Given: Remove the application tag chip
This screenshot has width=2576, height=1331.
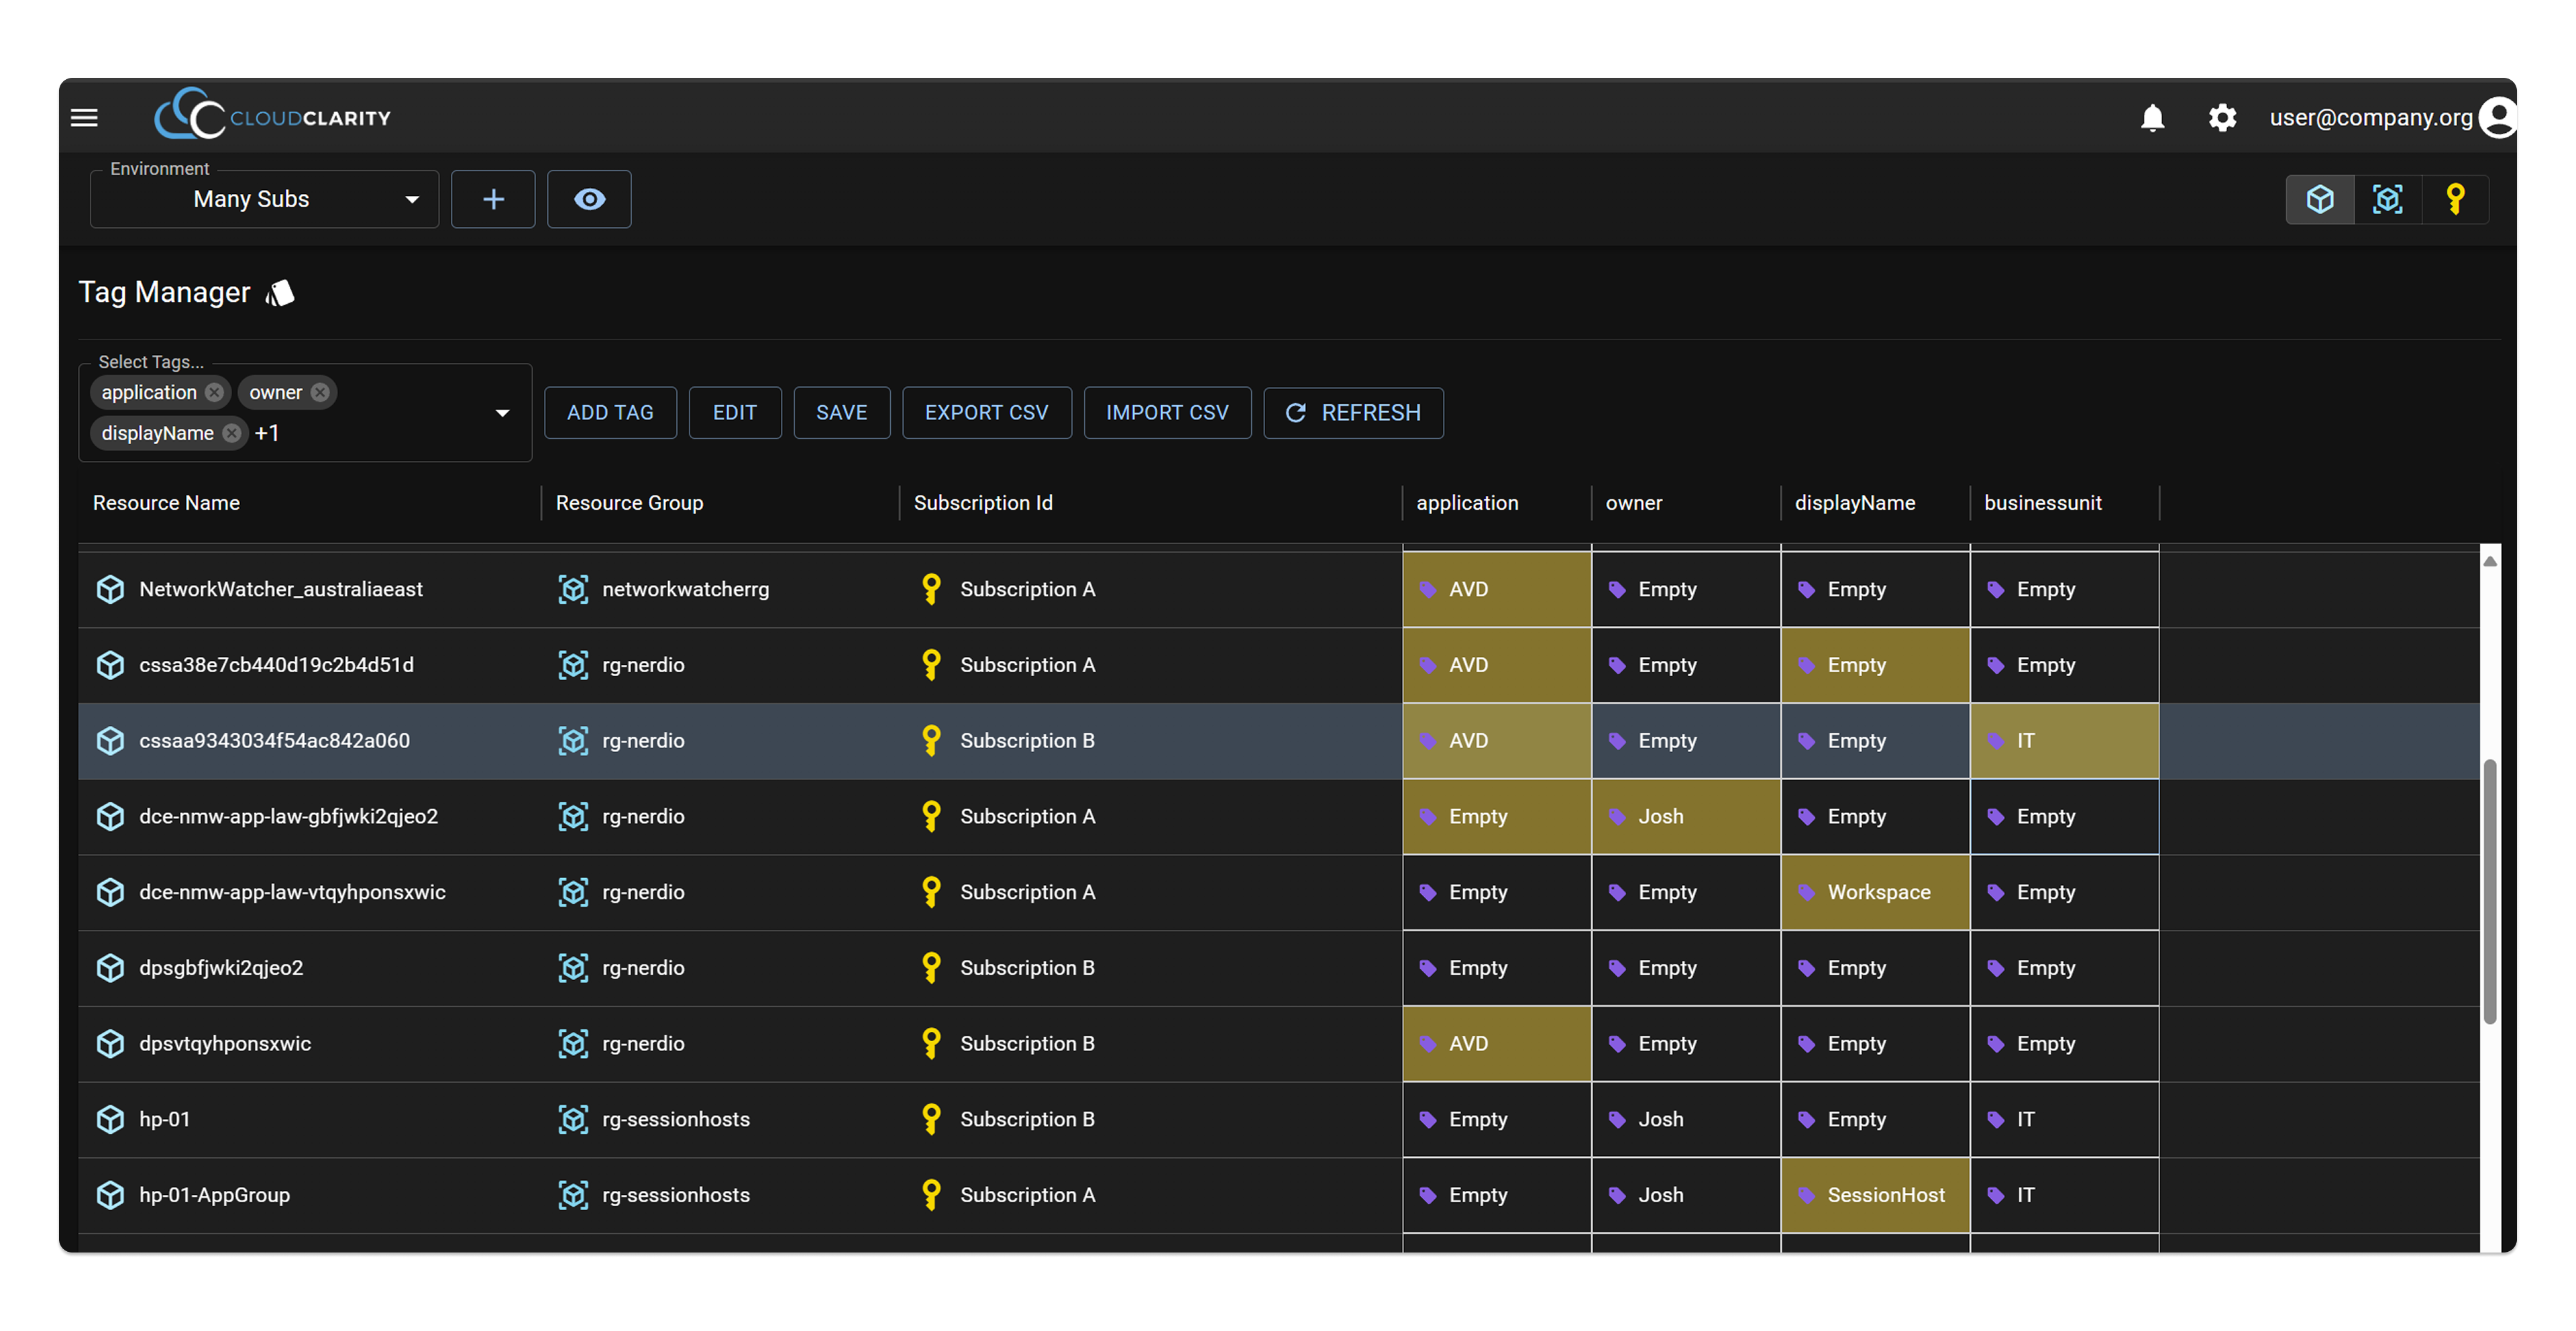Looking at the screenshot, I should [215, 392].
